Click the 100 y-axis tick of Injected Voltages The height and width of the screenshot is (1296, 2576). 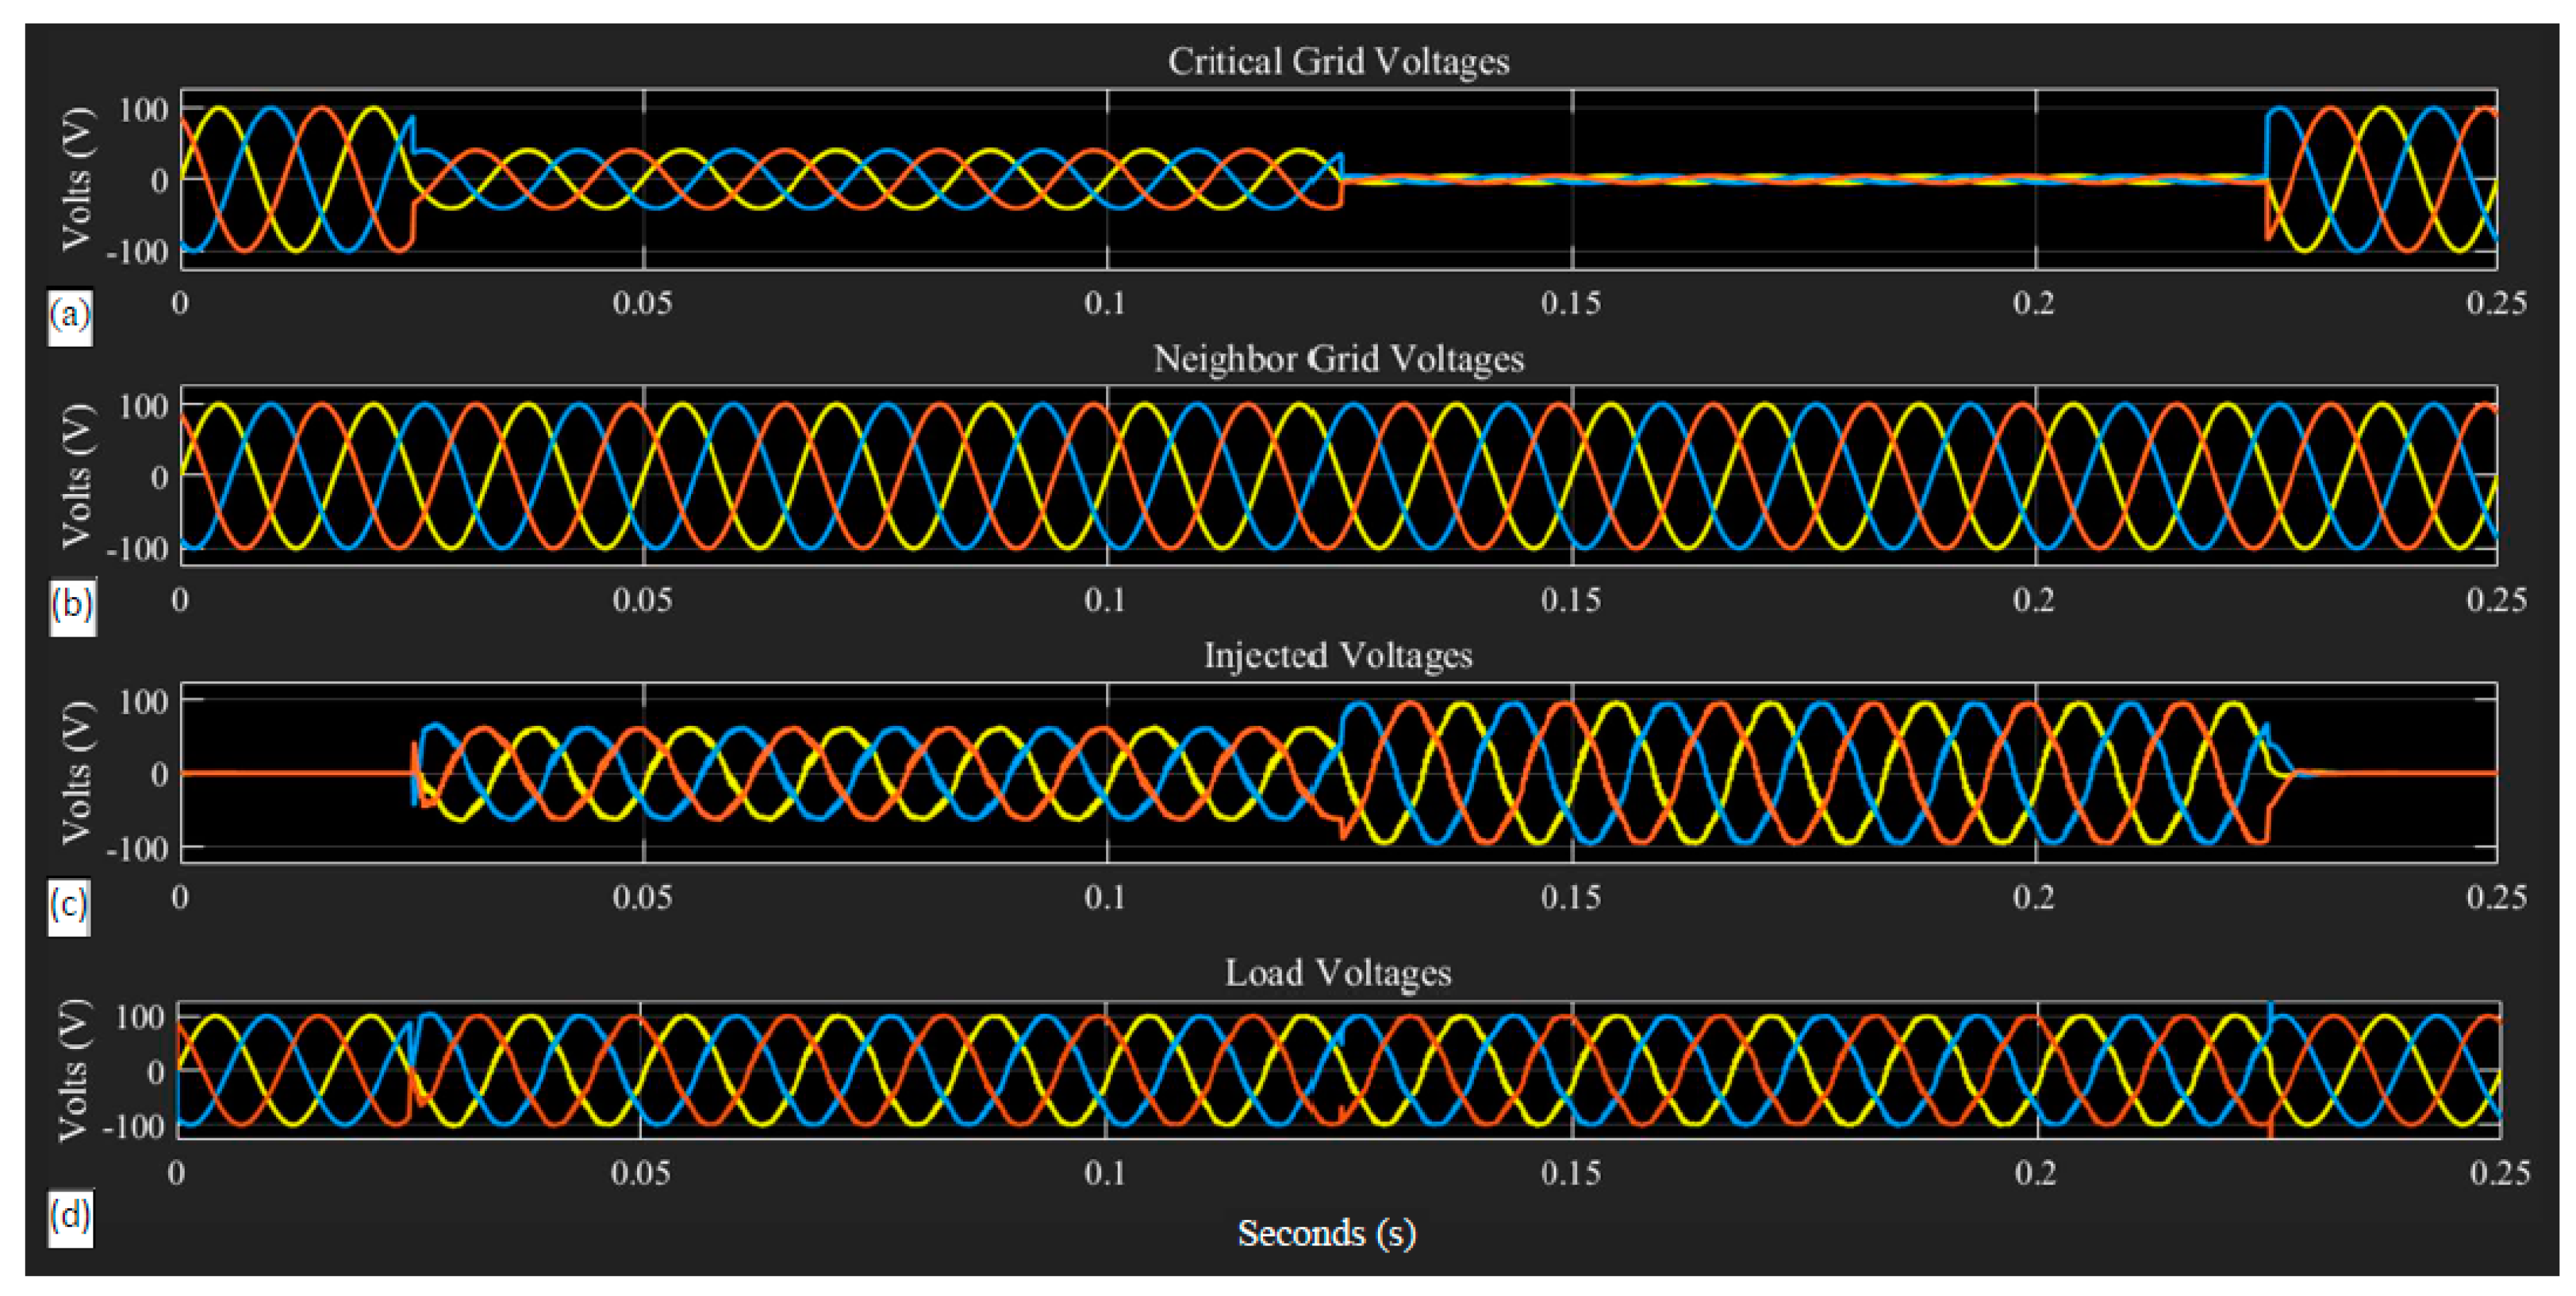tap(144, 702)
